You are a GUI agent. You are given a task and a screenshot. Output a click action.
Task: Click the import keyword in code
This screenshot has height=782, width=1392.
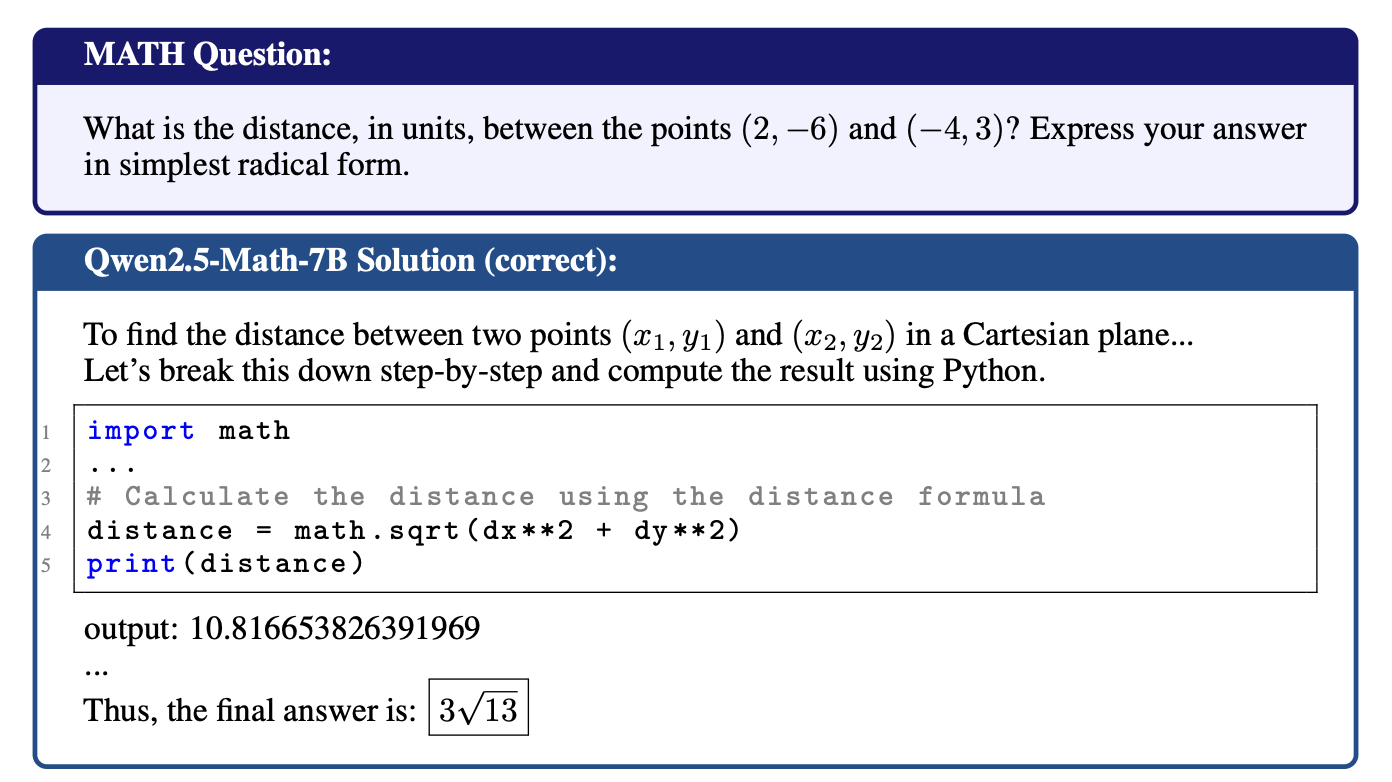click(141, 431)
